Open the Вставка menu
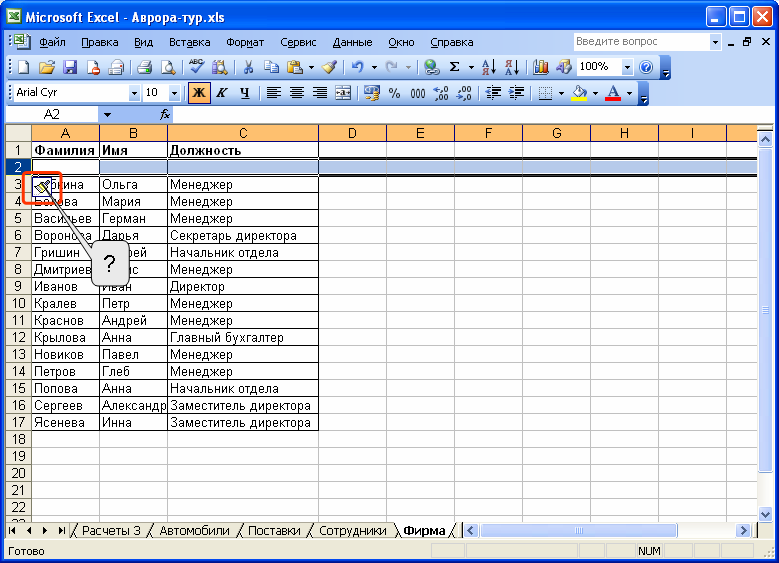Viewport: 779px width, 563px height. pos(190,42)
